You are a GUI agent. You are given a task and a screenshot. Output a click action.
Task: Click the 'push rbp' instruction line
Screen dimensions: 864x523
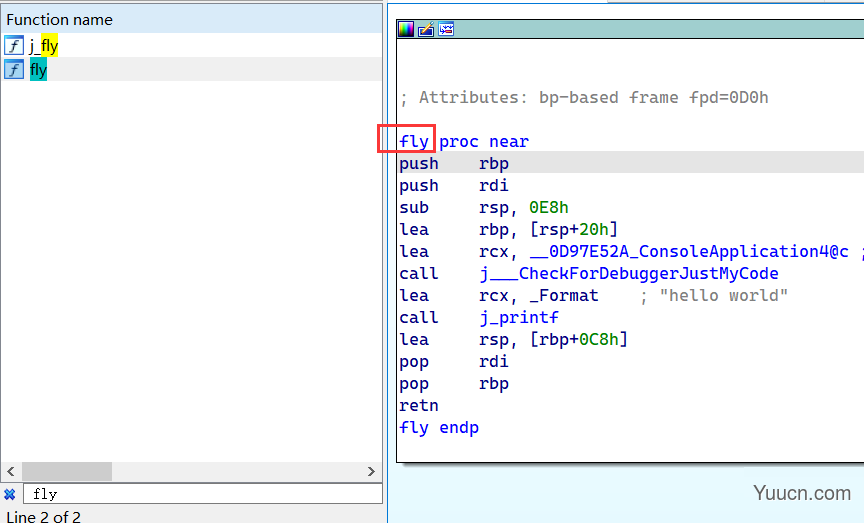[454, 164]
